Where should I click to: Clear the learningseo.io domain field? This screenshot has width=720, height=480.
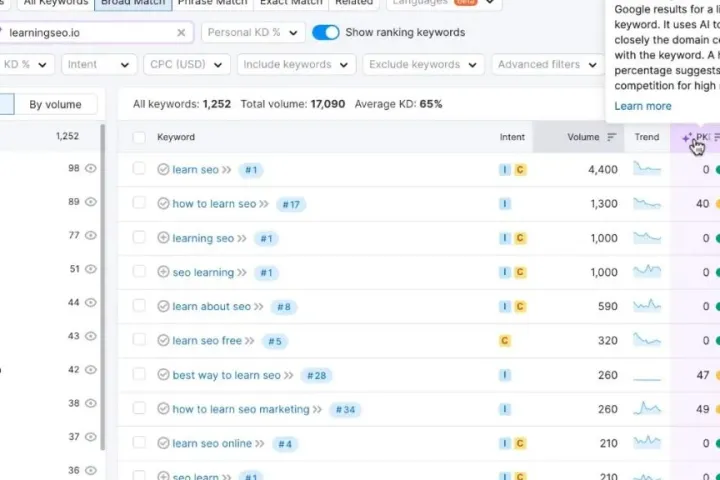[181, 33]
